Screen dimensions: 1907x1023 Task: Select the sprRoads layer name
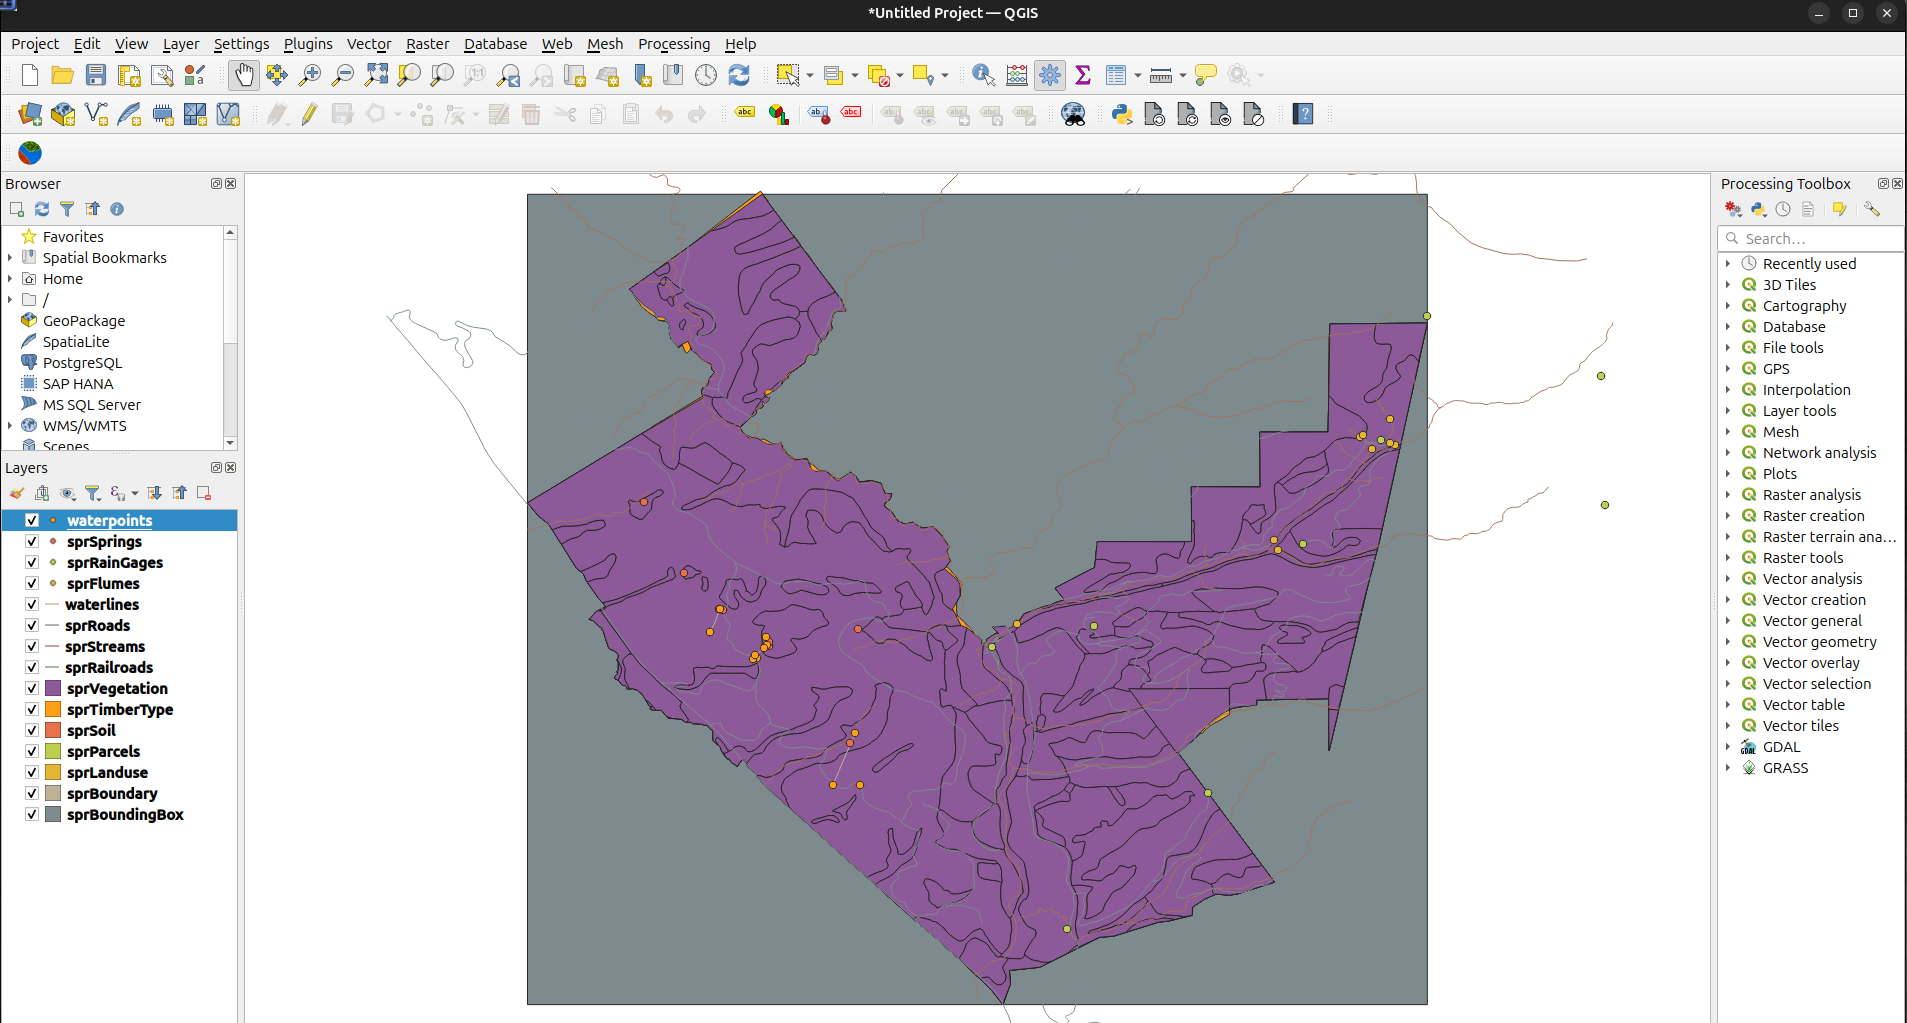[x=97, y=625]
